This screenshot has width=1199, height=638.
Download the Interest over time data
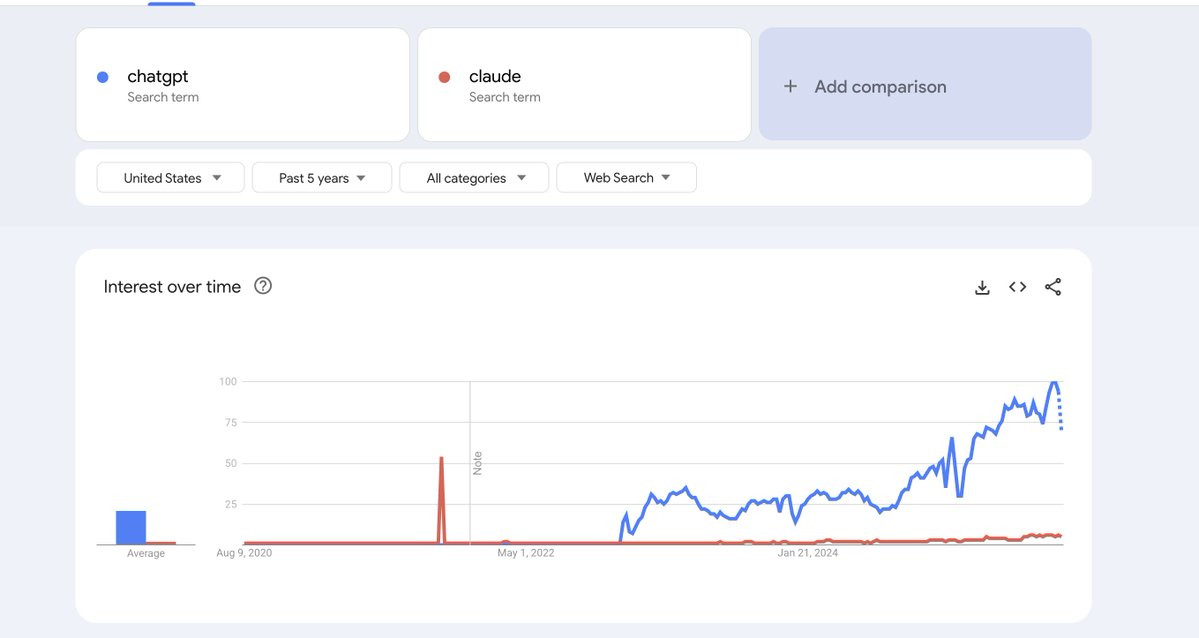(982, 288)
